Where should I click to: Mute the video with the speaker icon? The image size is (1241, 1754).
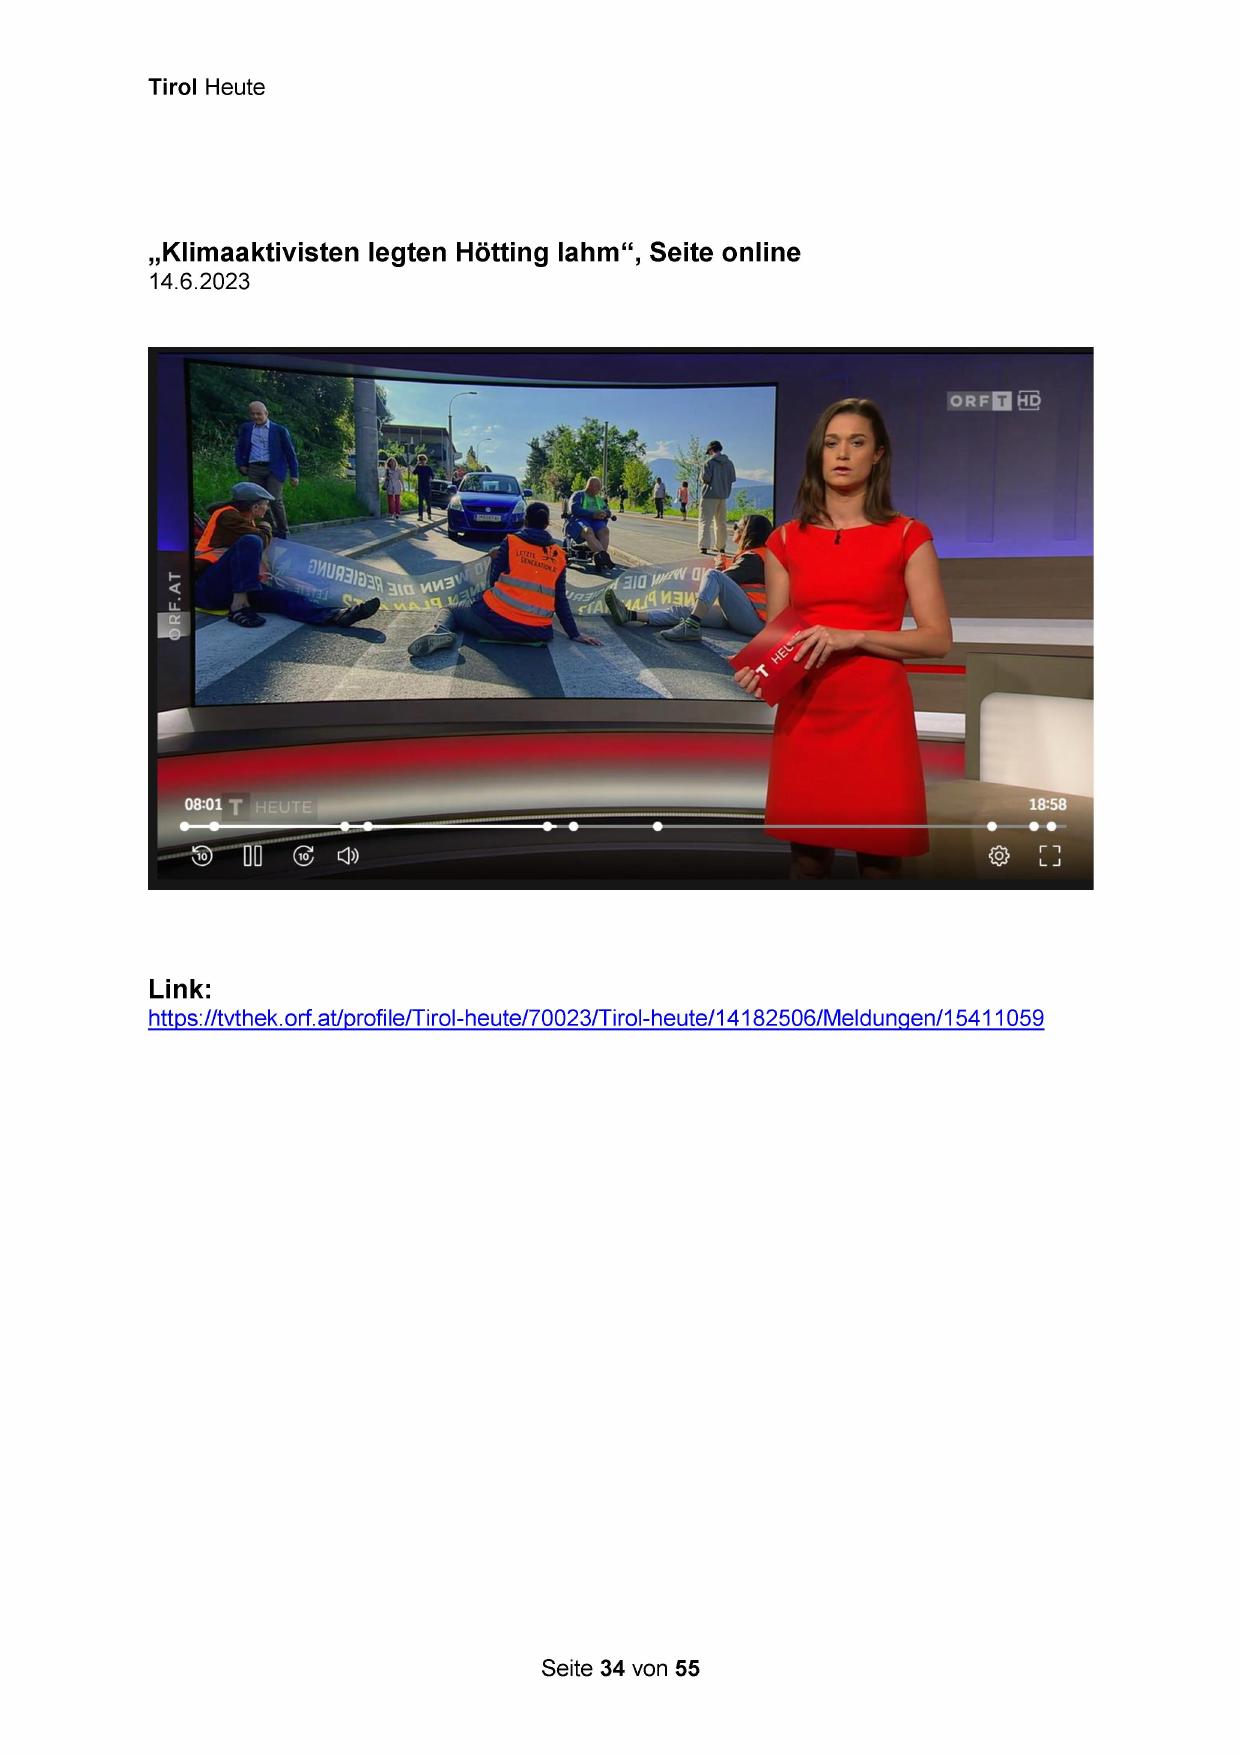coord(348,856)
